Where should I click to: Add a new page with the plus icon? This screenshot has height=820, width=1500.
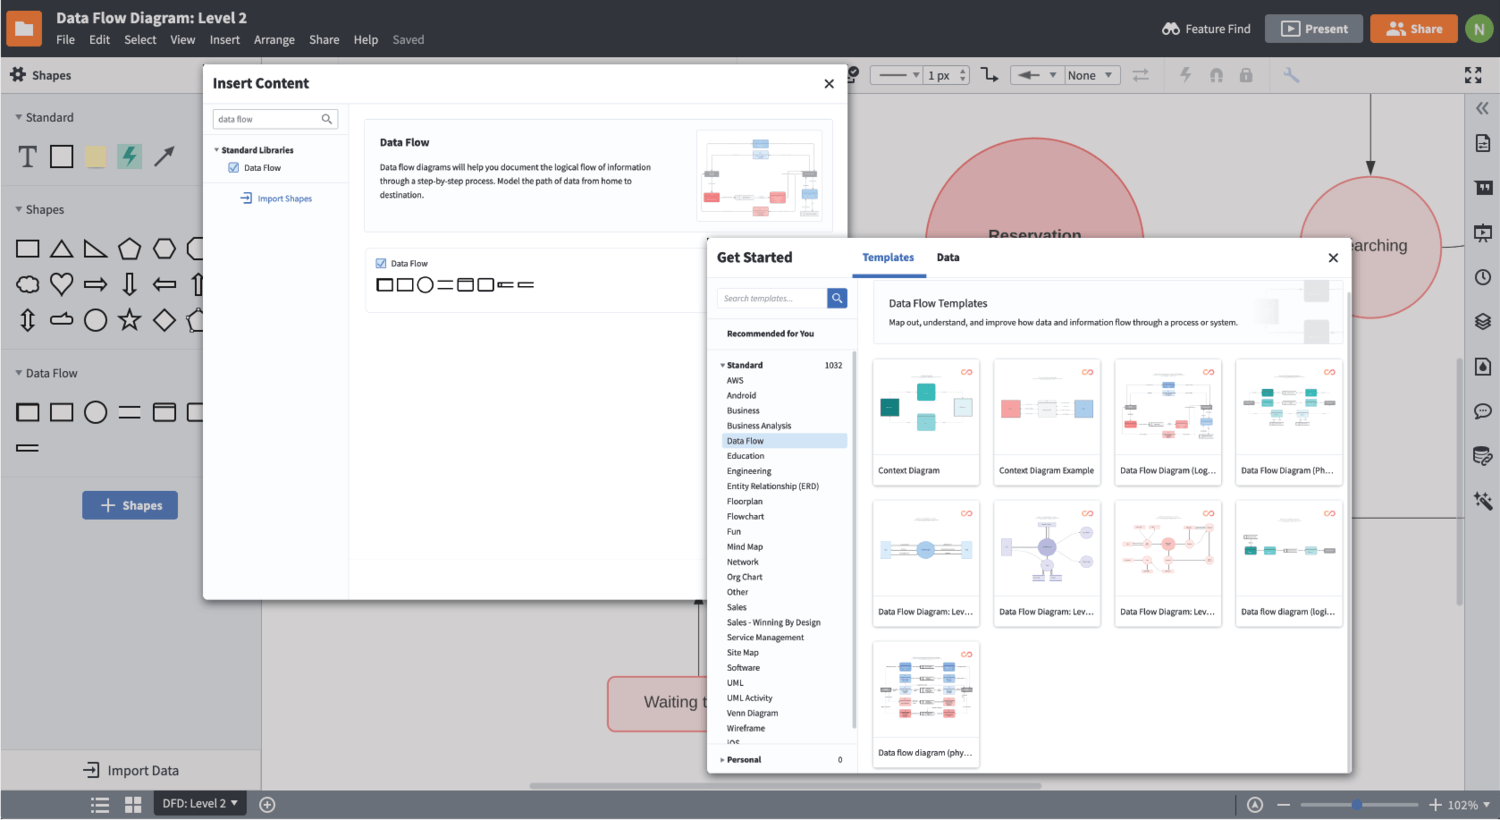[267, 804]
